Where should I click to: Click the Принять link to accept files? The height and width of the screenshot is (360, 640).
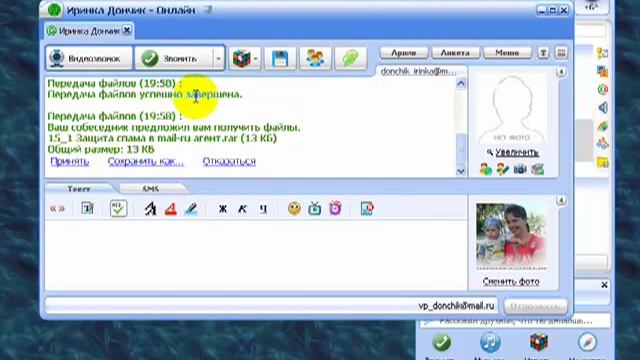tap(70, 161)
